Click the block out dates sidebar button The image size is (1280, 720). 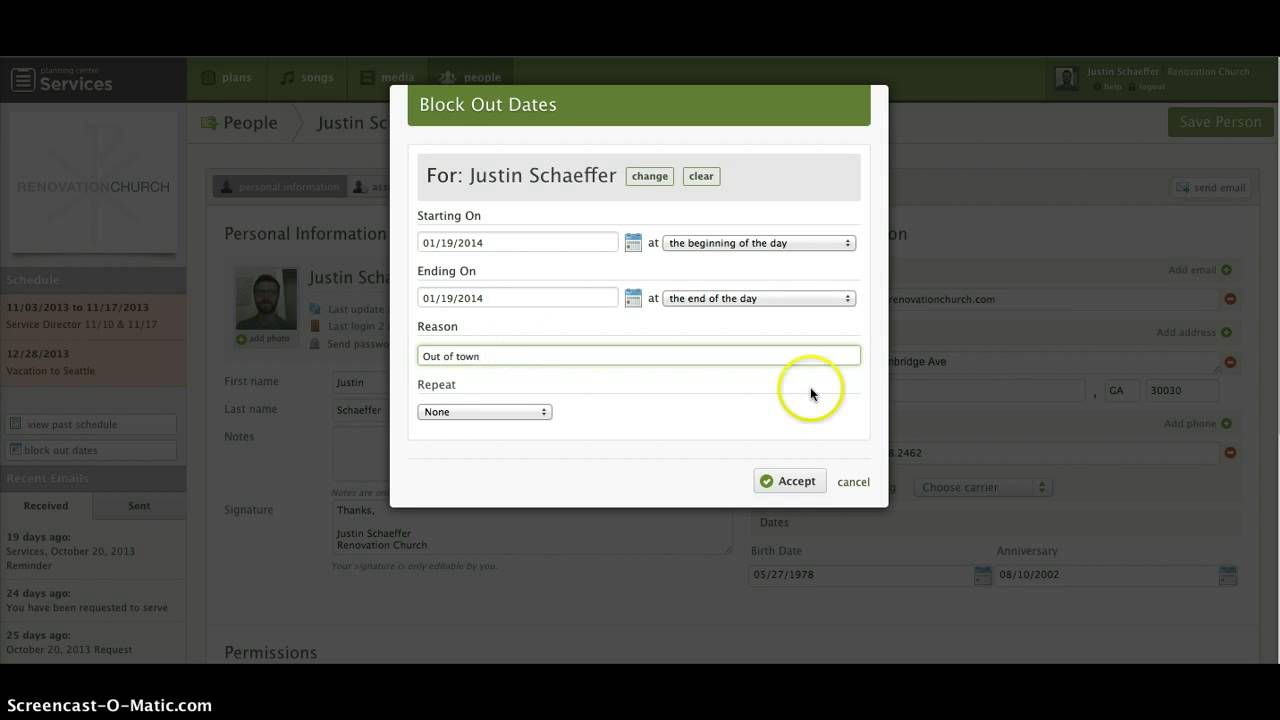[x=91, y=450]
